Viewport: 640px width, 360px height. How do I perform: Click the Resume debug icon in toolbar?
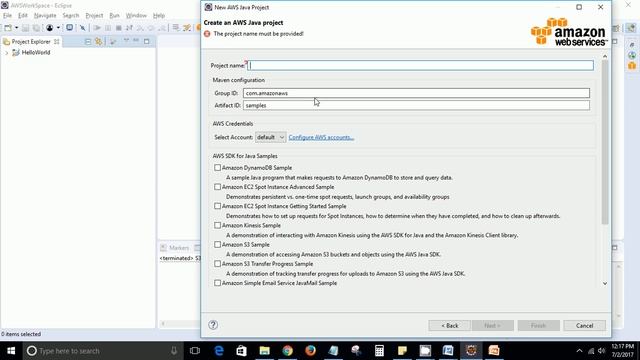click(97, 28)
